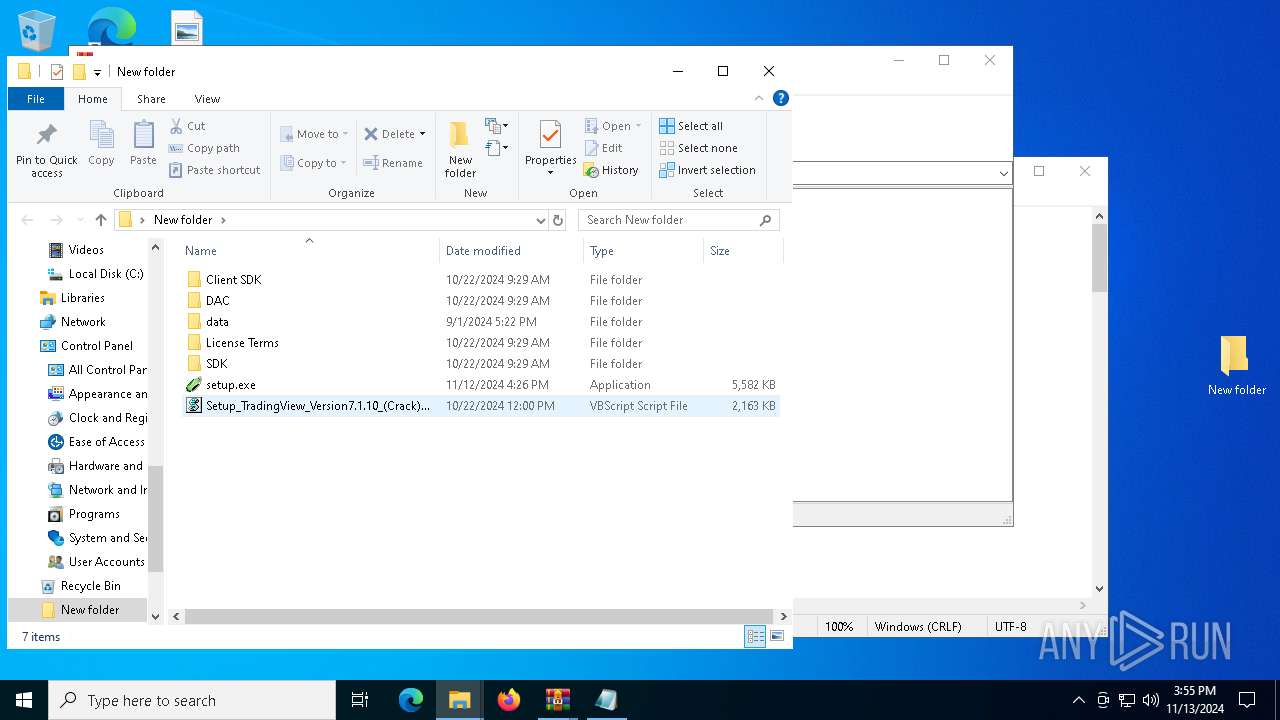Open Microsoft Edge from taskbar
Image resolution: width=1280 pixels, height=720 pixels.
[x=411, y=700]
